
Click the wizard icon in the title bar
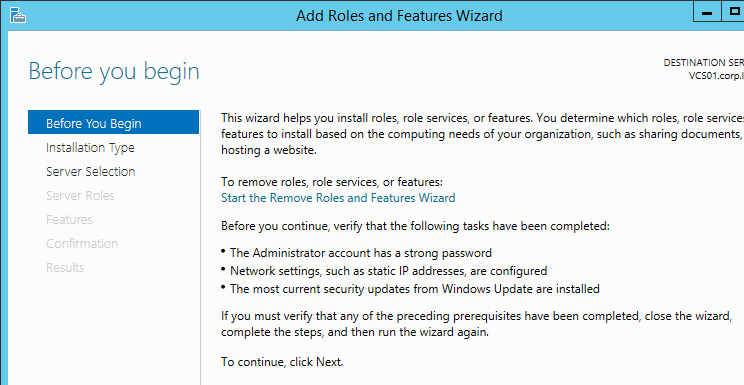pos(18,15)
